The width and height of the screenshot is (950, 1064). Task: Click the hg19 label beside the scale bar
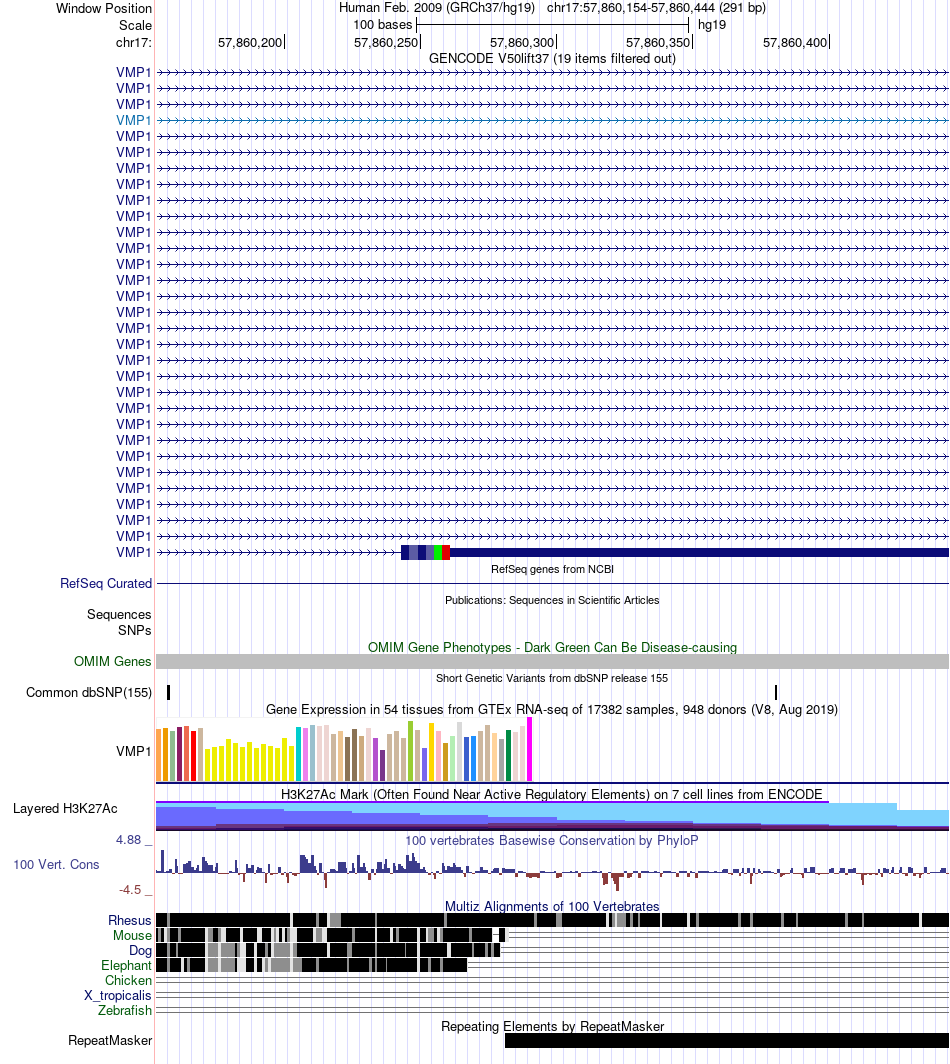tap(712, 25)
